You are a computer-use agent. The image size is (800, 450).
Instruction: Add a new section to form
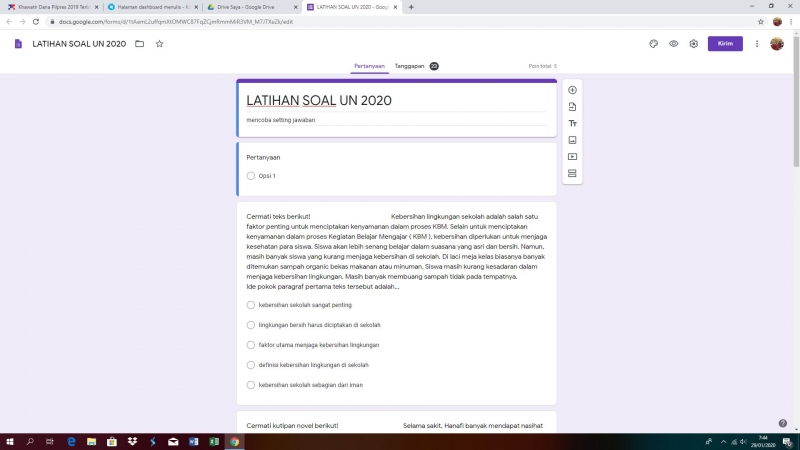(x=572, y=173)
